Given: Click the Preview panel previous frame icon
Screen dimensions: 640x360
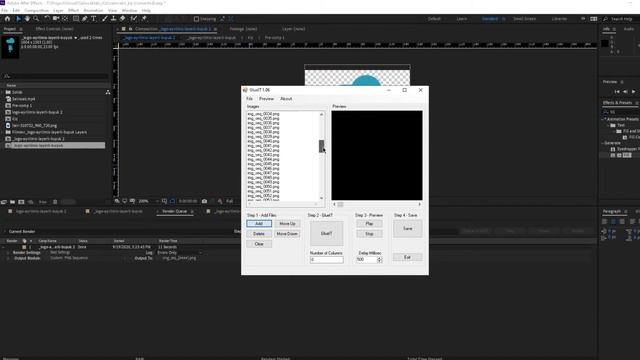Looking at the screenshot, I should pyautogui.click(x=625, y=92).
